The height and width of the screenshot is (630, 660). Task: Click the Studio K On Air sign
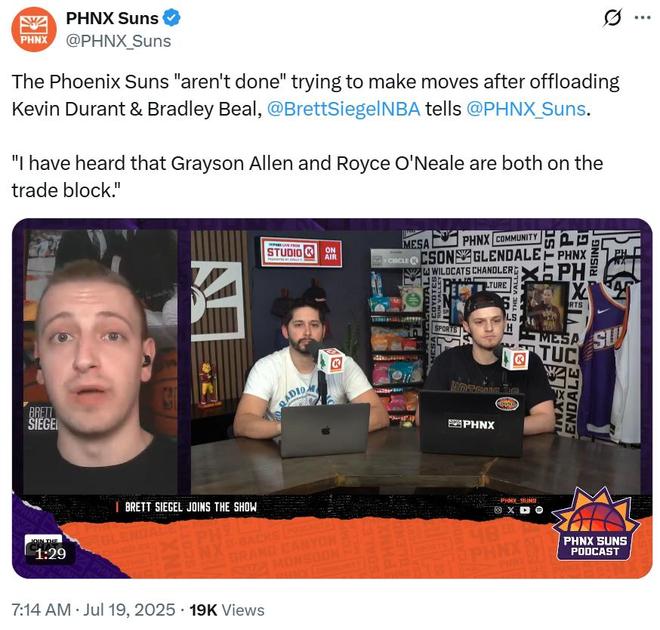(x=301, y=252)
